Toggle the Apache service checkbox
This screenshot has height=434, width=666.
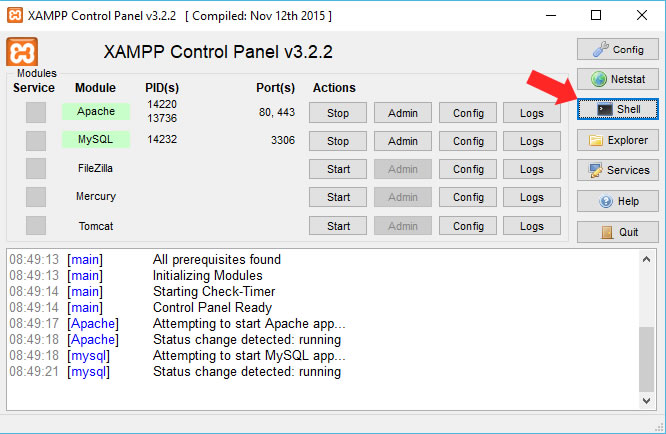click(36, 113)
